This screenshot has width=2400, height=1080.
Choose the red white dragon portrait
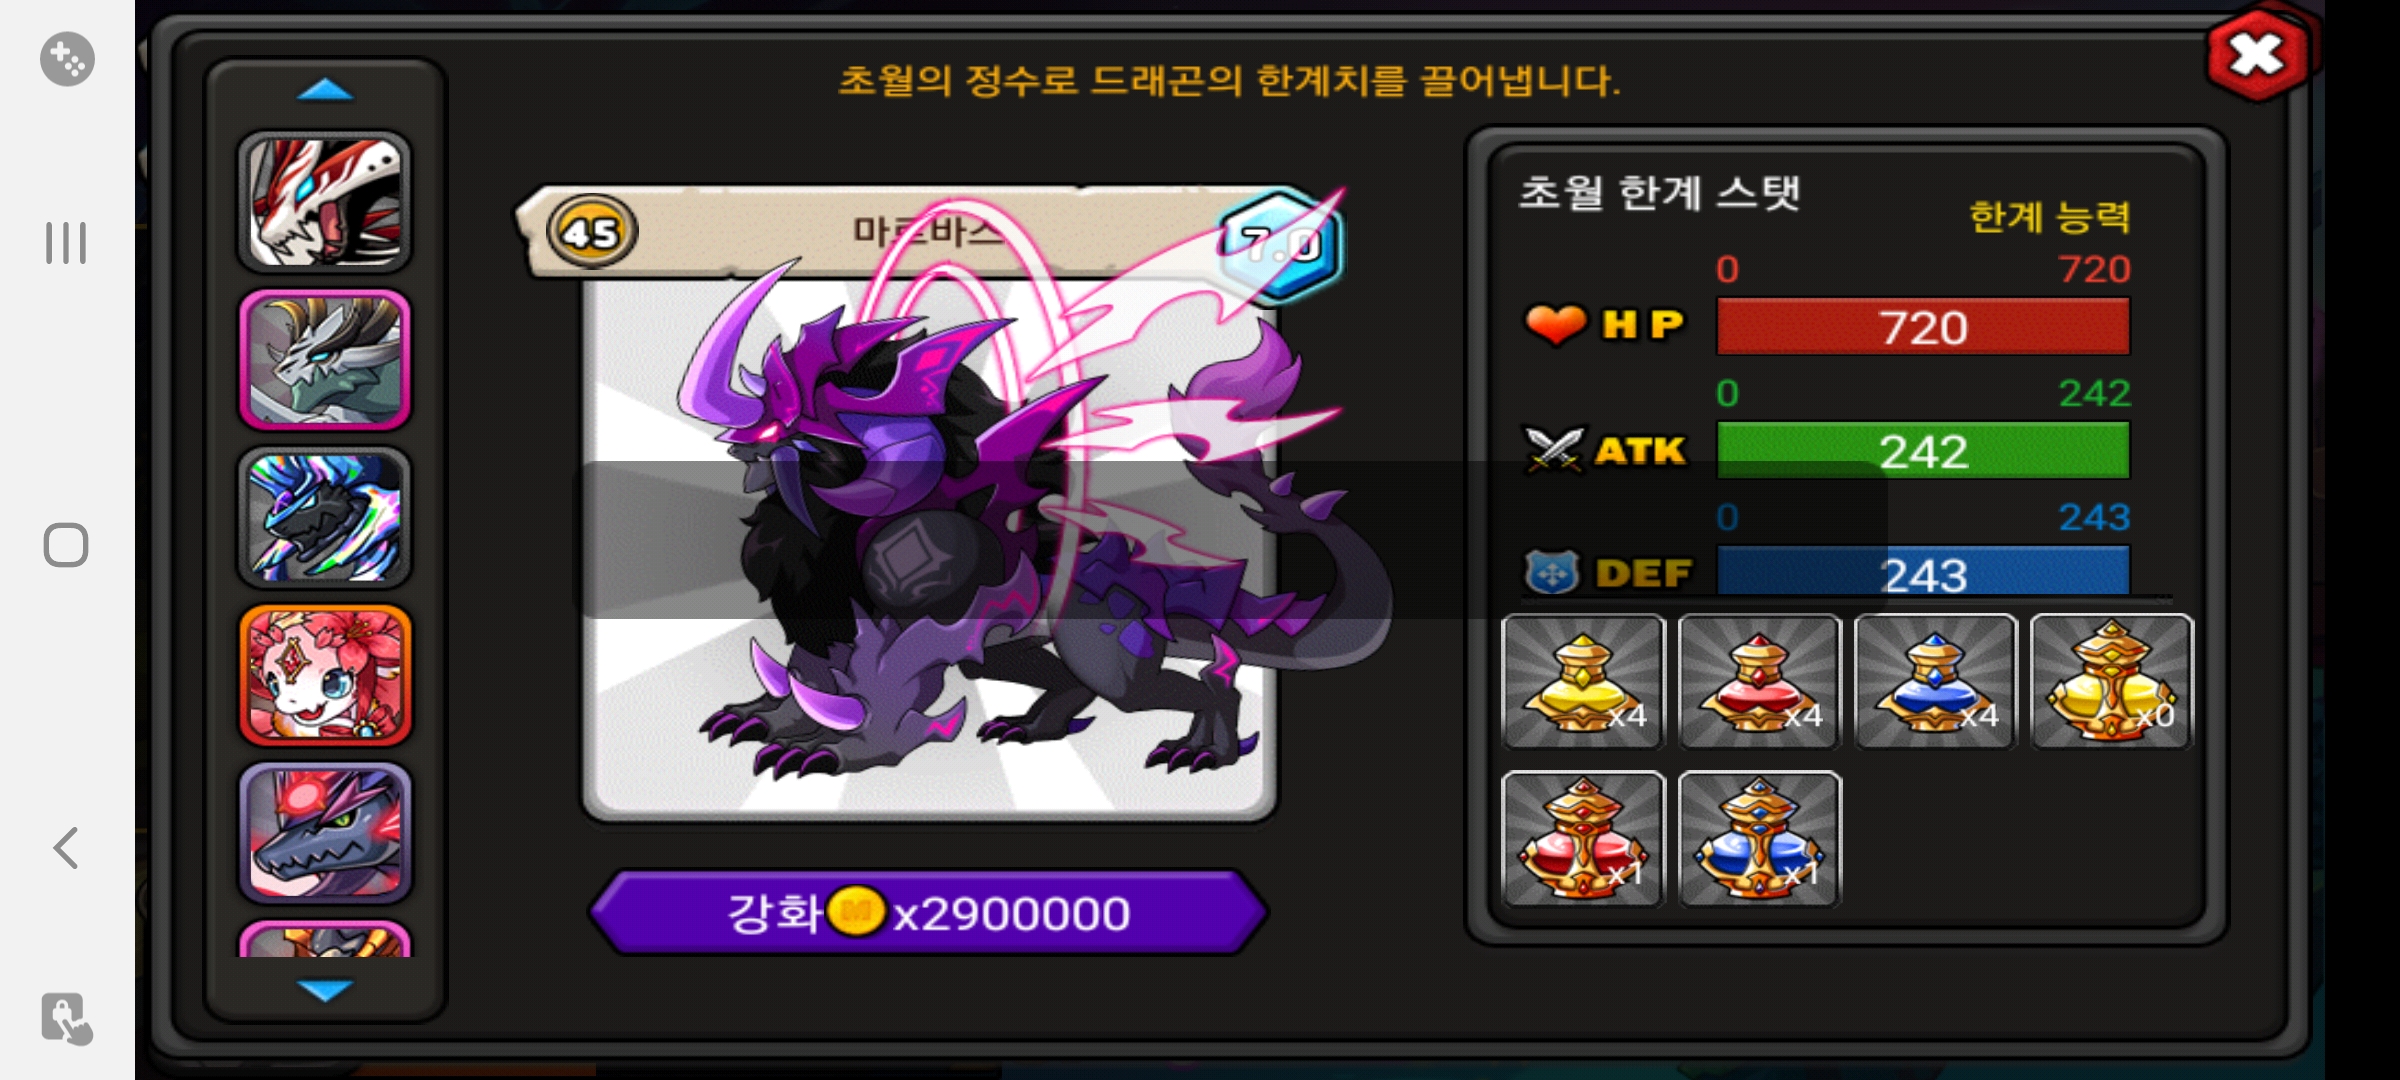(325, 202)
